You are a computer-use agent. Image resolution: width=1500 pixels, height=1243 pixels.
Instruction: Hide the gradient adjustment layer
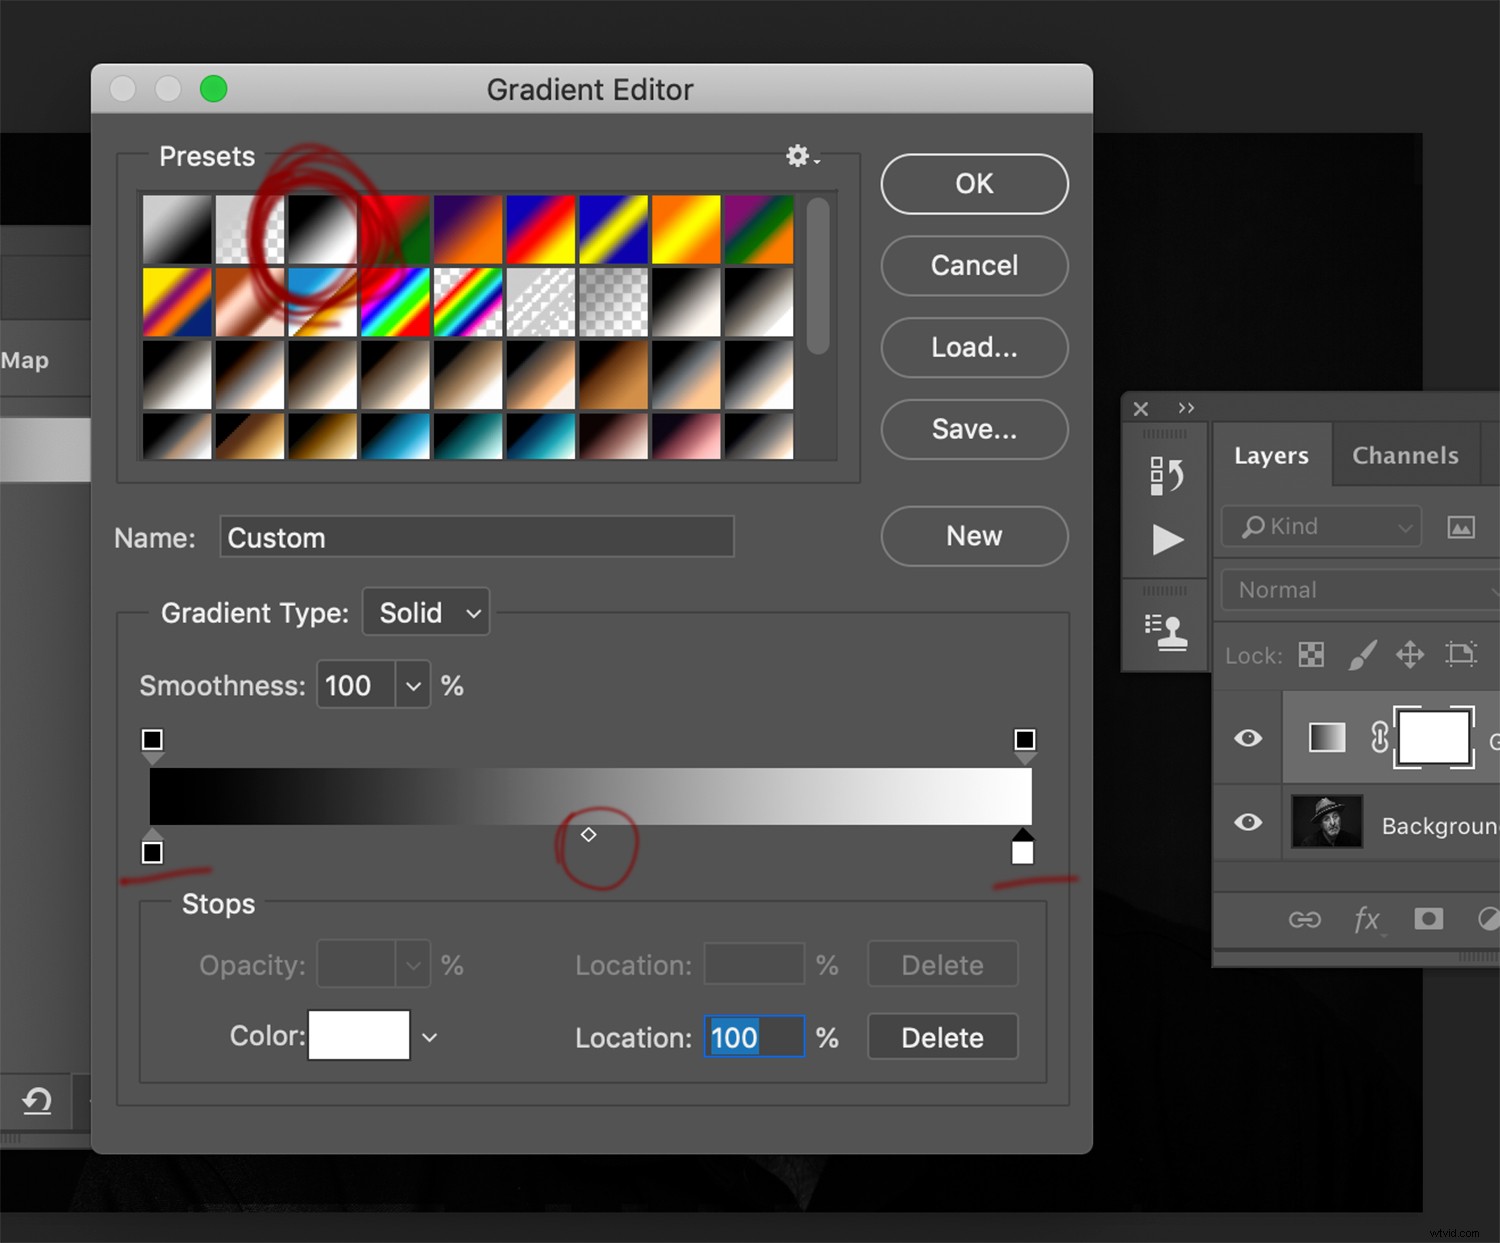[x=1247, y=738]
